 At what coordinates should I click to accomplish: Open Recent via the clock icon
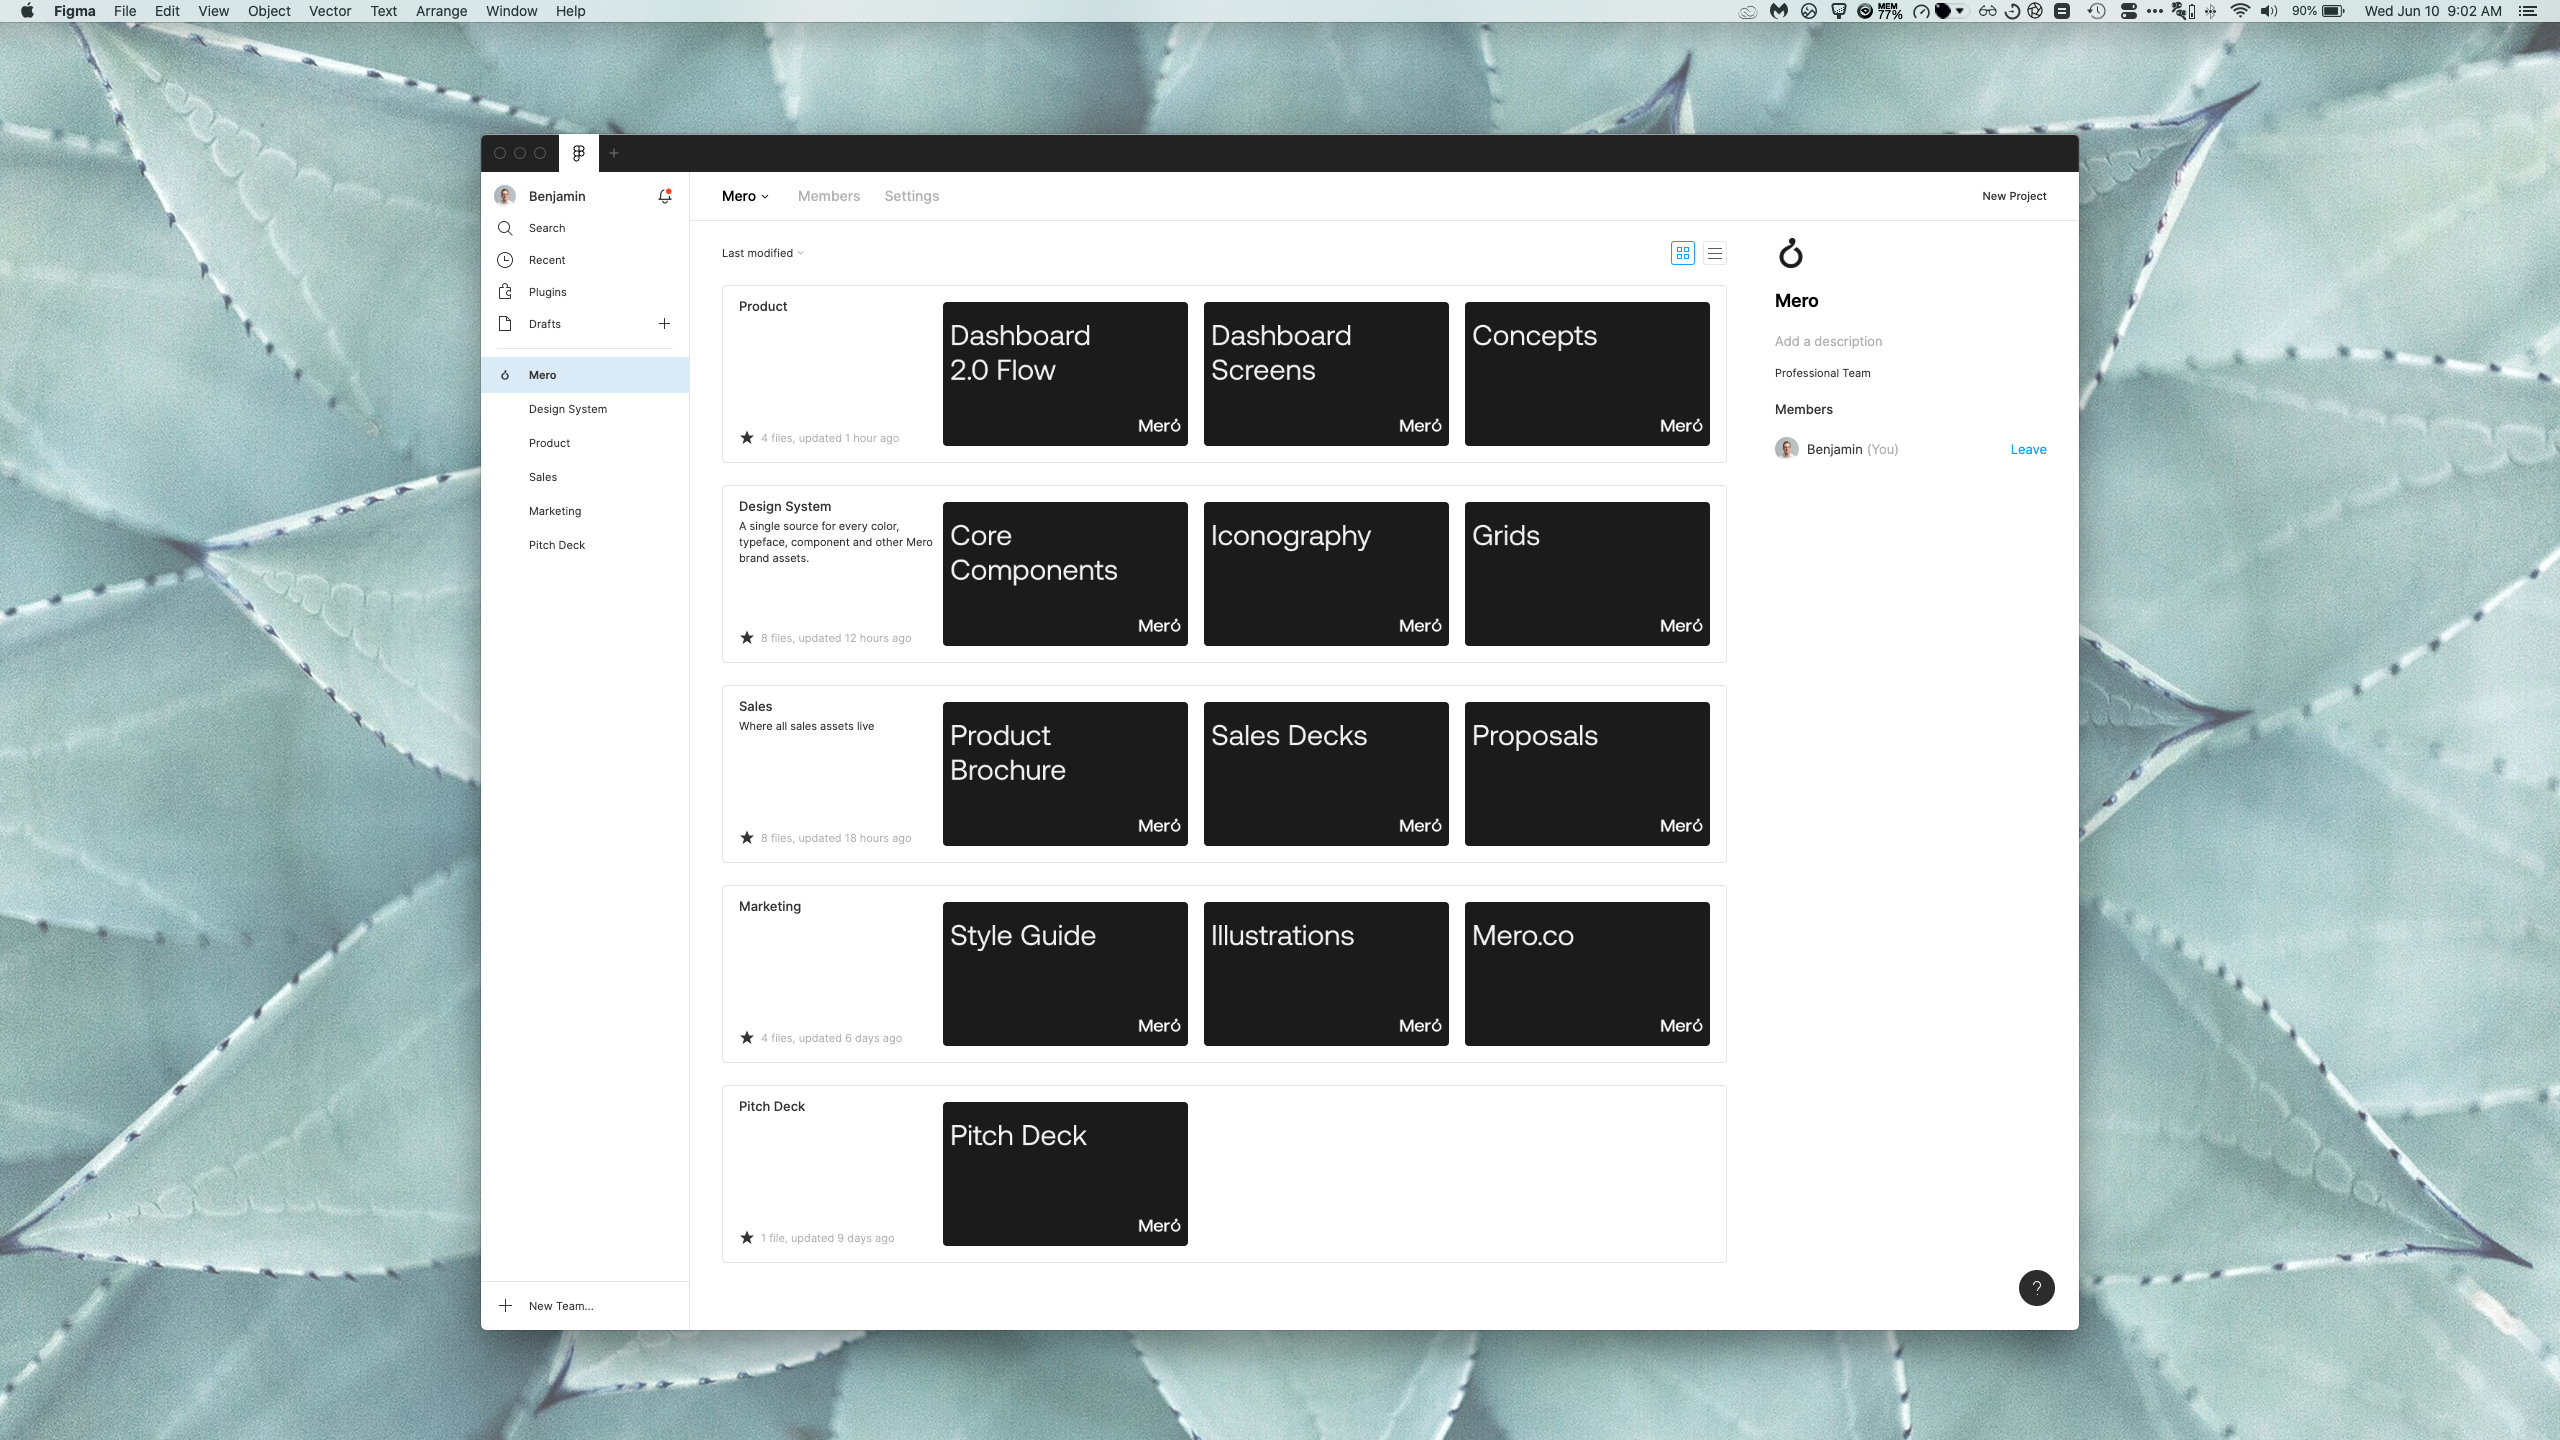[x=505, y=260]
